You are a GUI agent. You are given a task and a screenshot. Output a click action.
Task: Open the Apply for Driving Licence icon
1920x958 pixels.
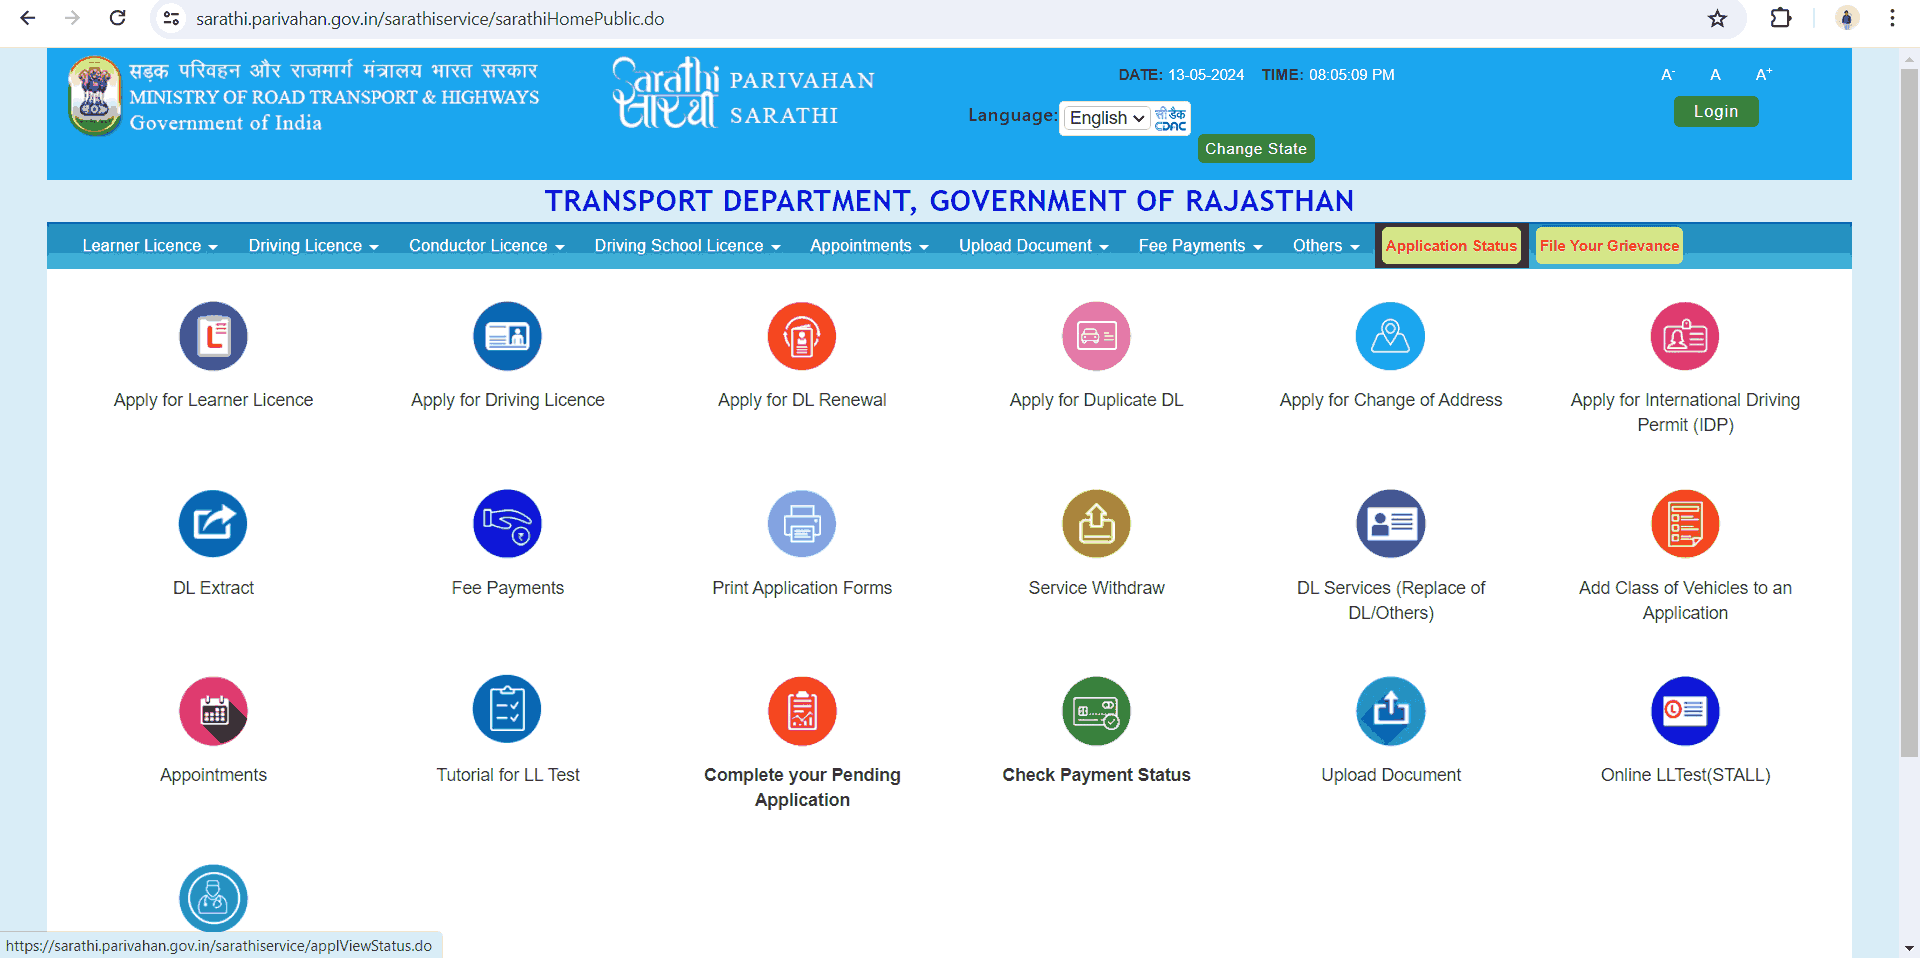(507, 336)
